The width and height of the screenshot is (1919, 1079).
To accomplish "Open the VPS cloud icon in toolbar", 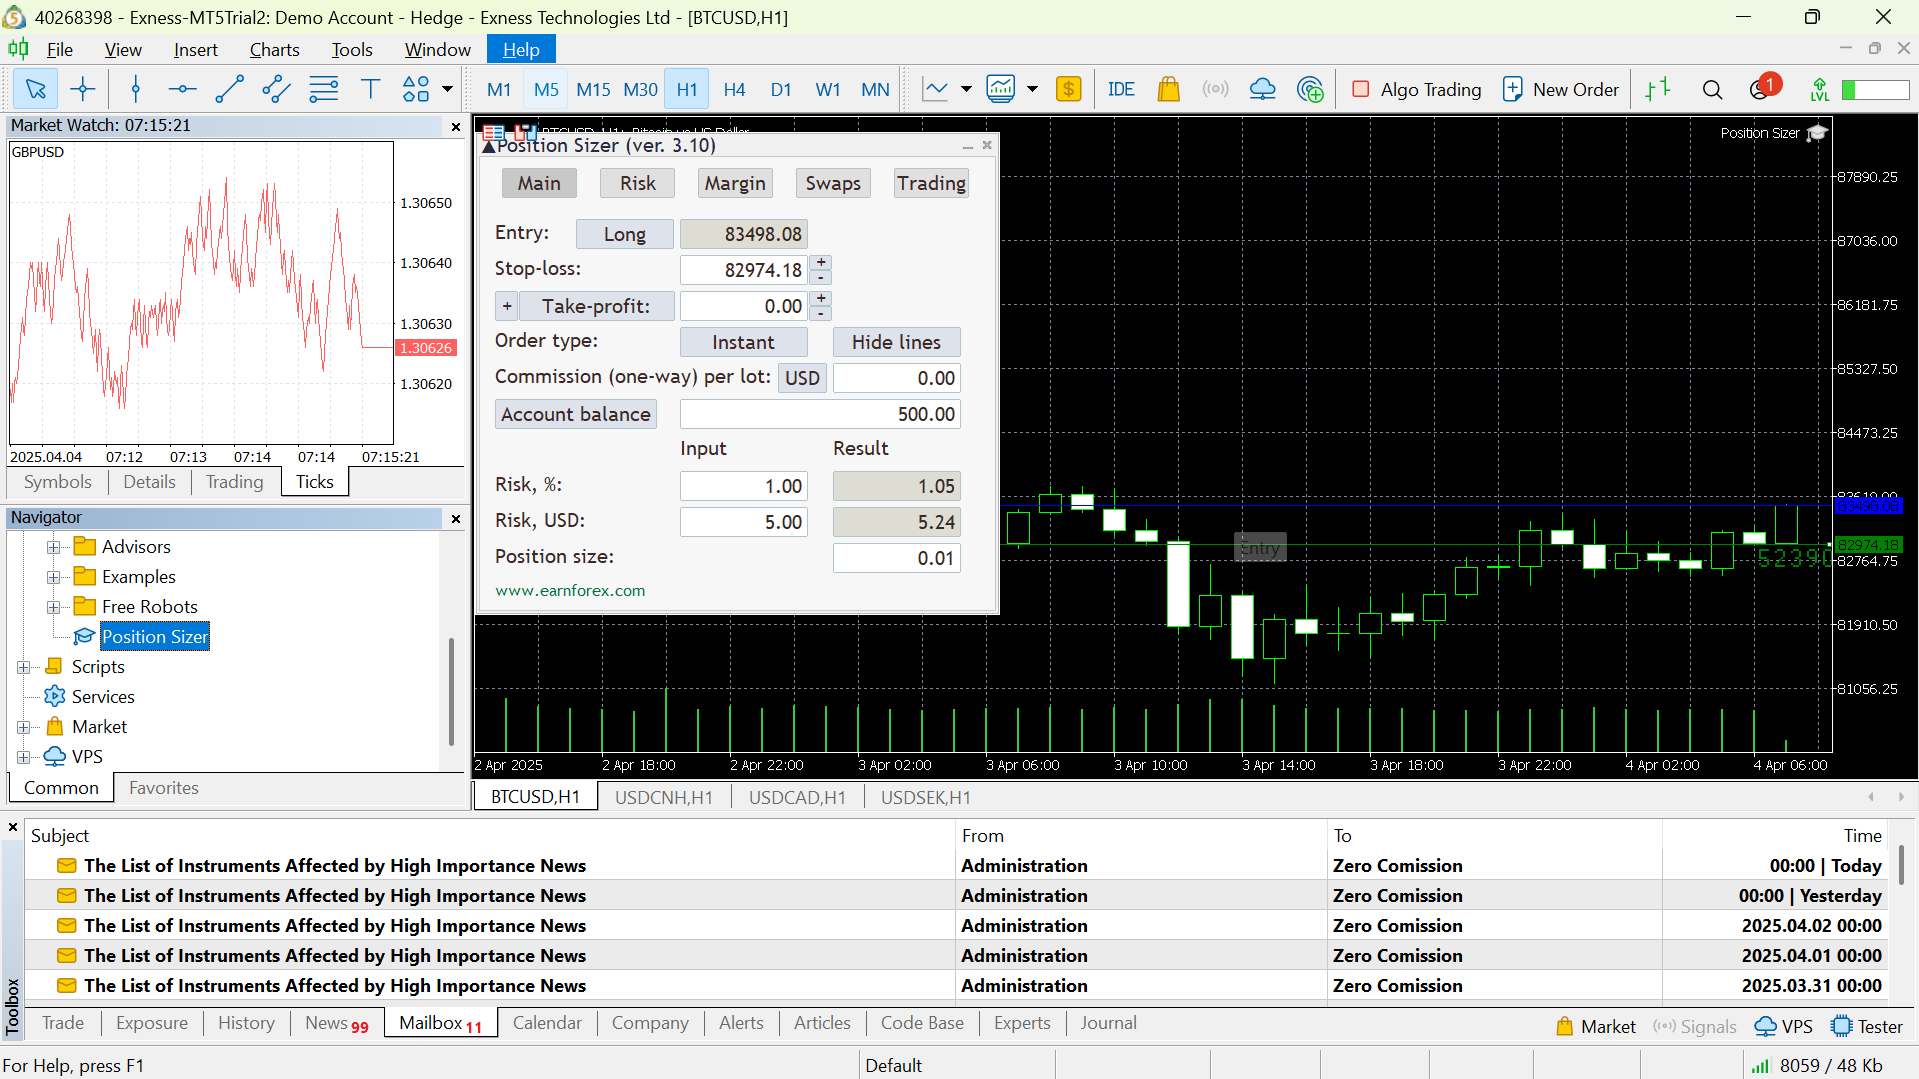I will click(x=1263, y=90).
